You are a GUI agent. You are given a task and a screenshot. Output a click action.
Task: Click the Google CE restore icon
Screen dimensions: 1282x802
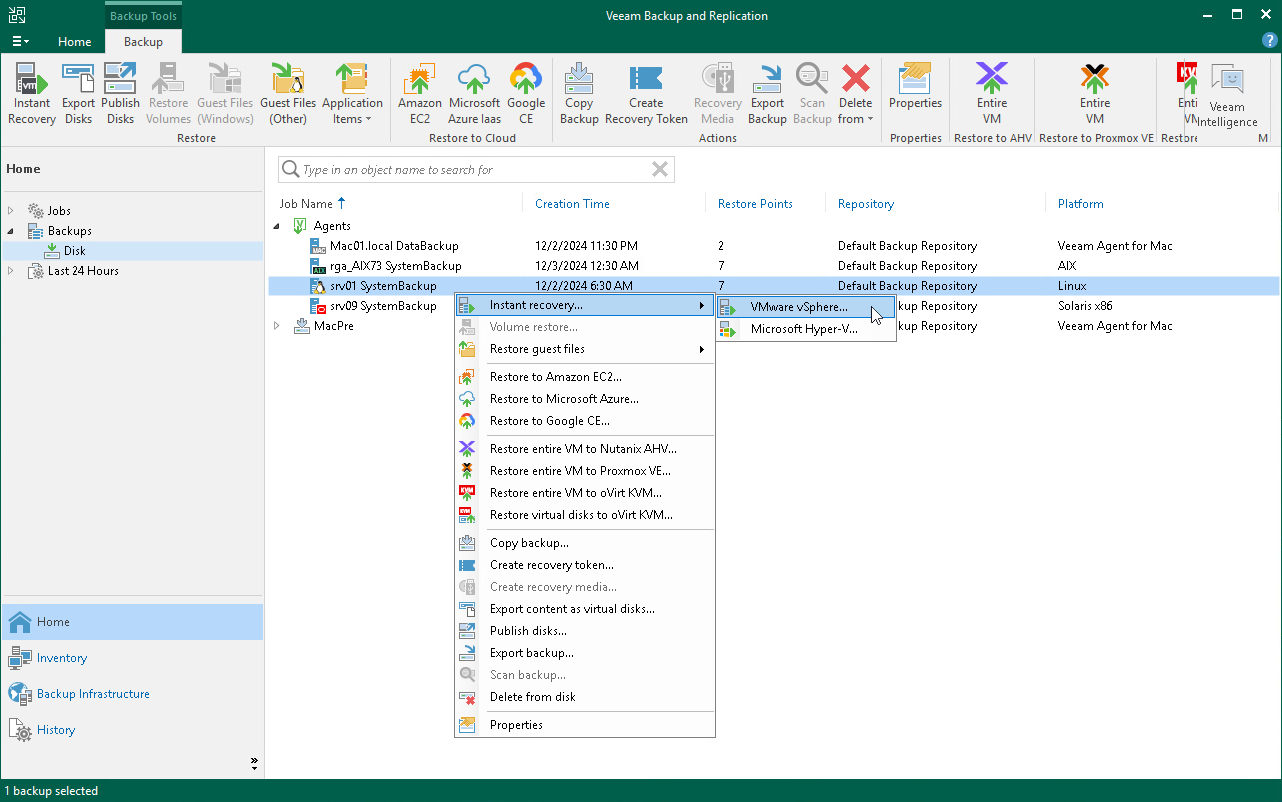pos(526,94)
